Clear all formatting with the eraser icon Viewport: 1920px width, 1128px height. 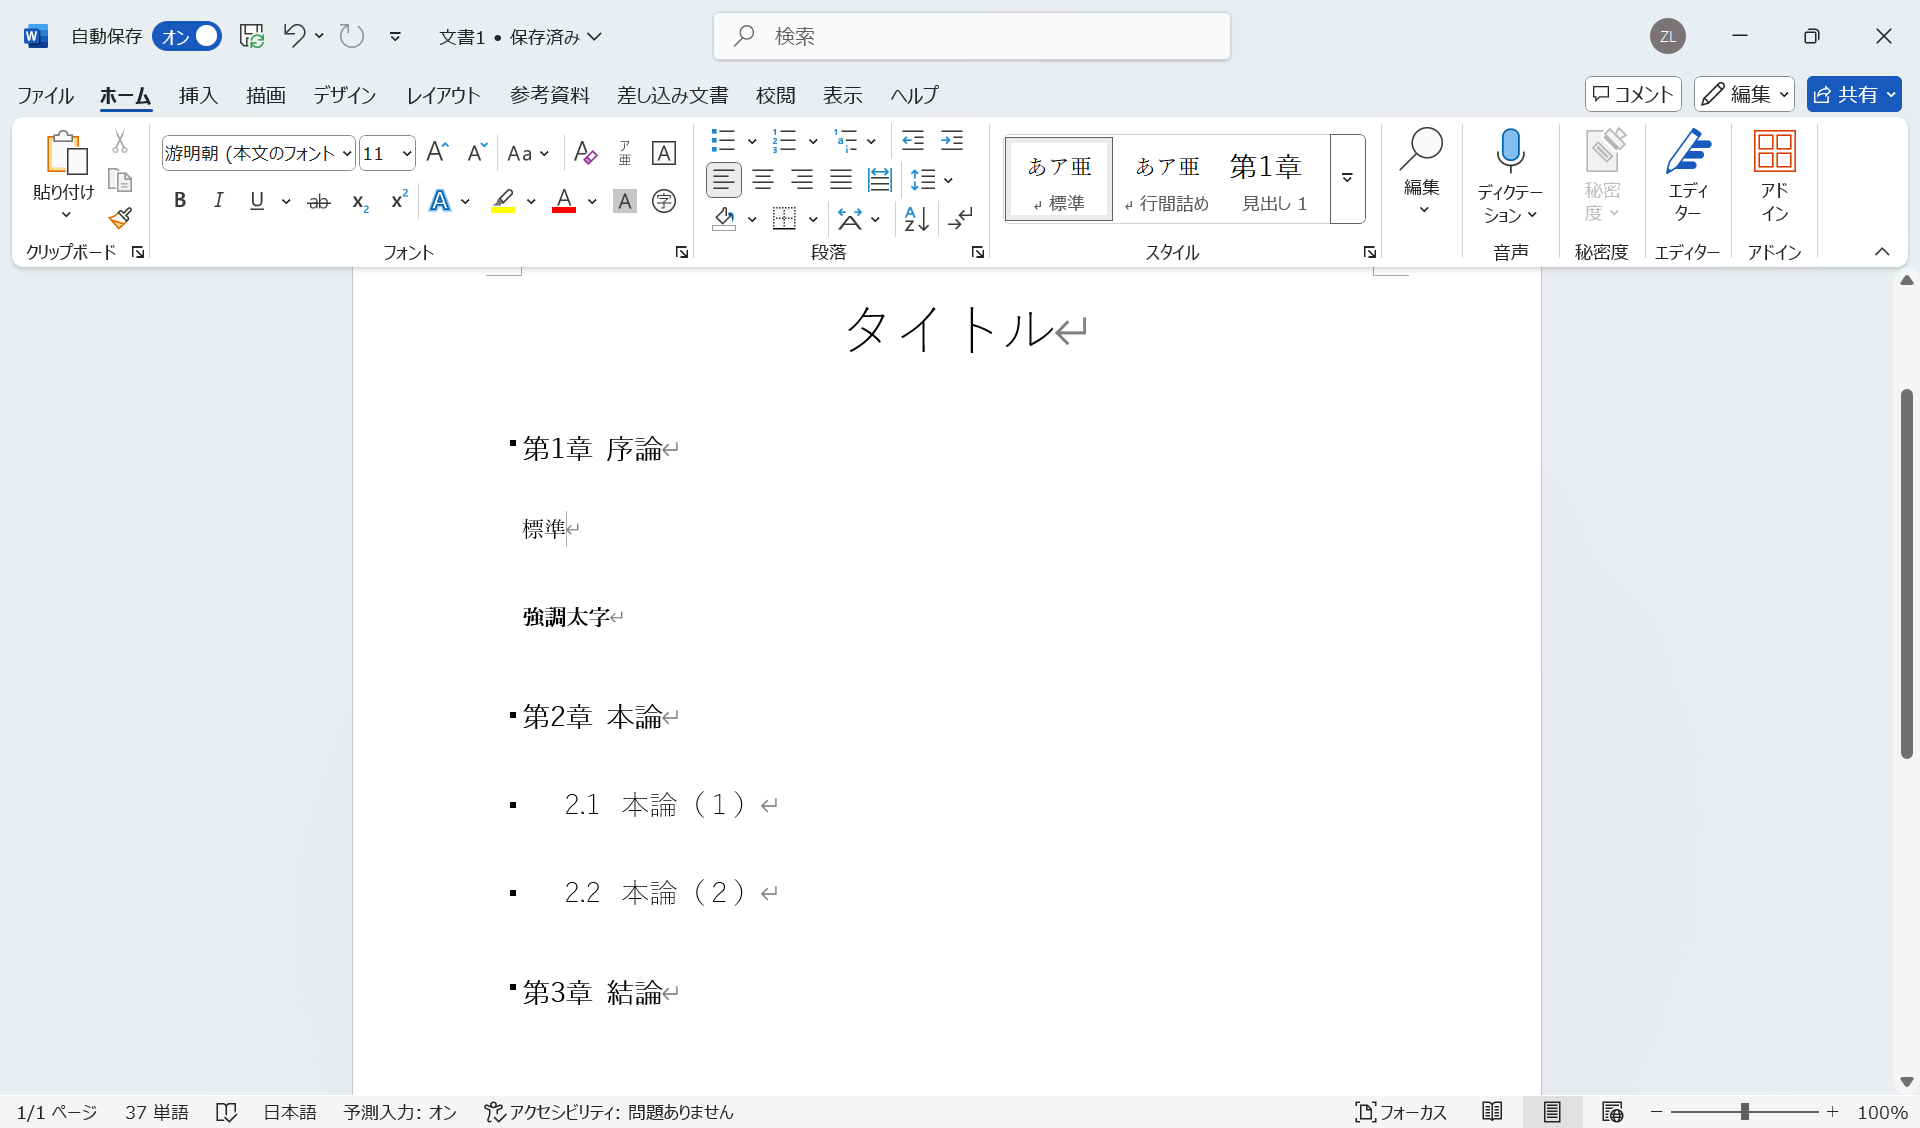585,152
